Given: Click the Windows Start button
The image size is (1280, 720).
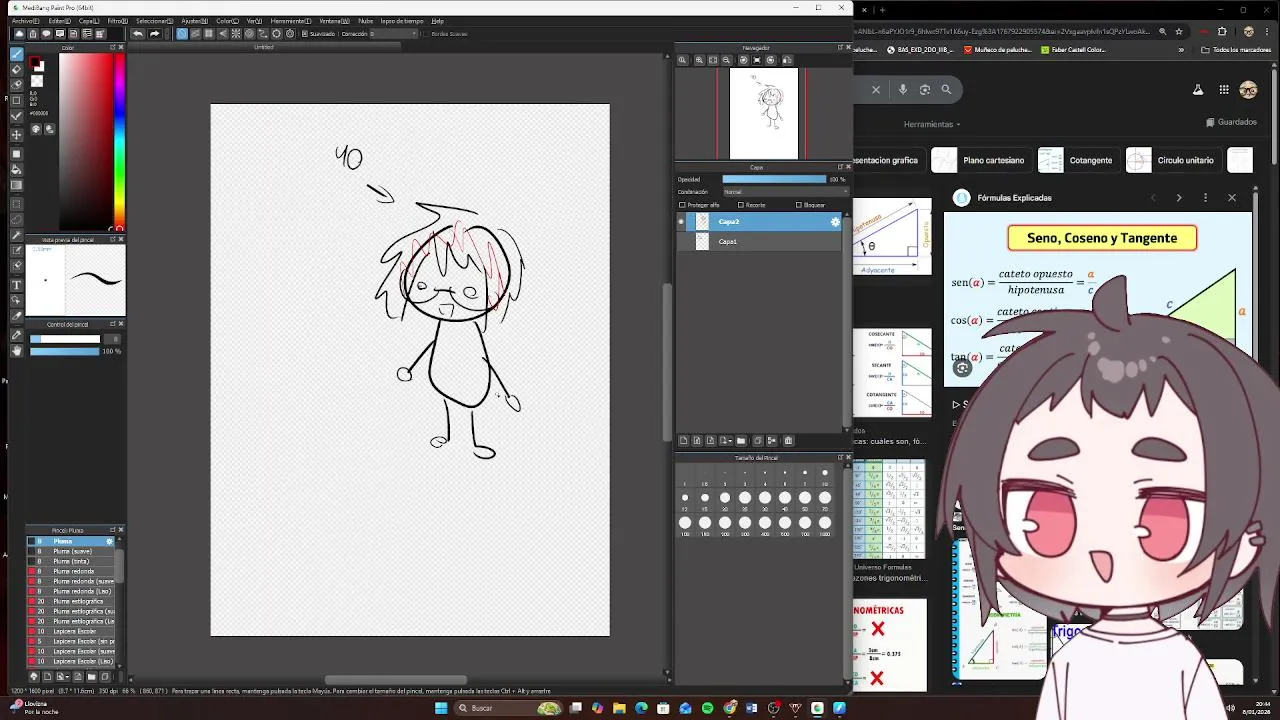Looking at the screenshot, I should point(441,708).
